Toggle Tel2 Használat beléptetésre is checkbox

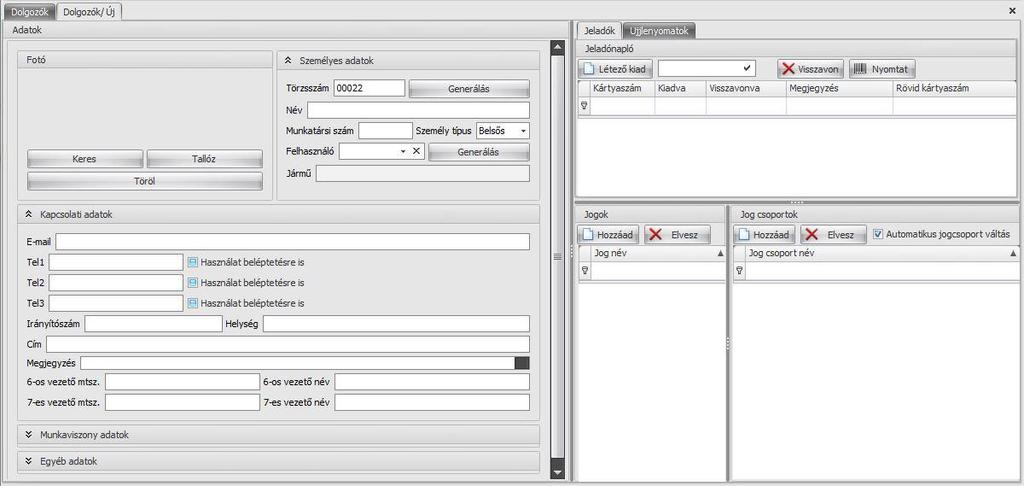[x=193, y=283]
